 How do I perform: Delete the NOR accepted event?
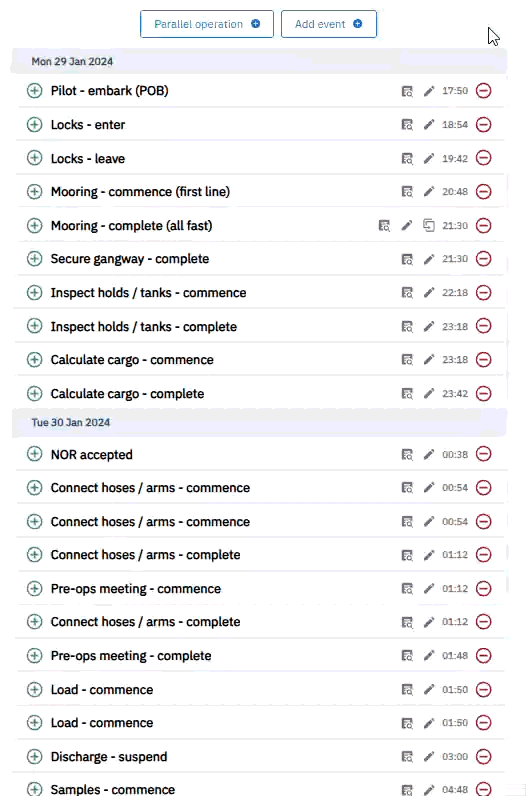pyautogui.click(x=483, y=454)
